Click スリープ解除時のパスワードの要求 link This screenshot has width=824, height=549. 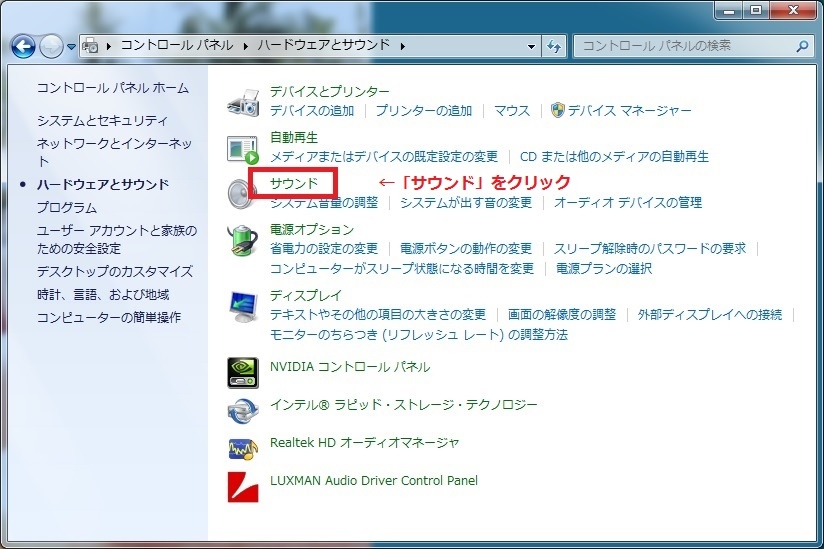(650, 248)
